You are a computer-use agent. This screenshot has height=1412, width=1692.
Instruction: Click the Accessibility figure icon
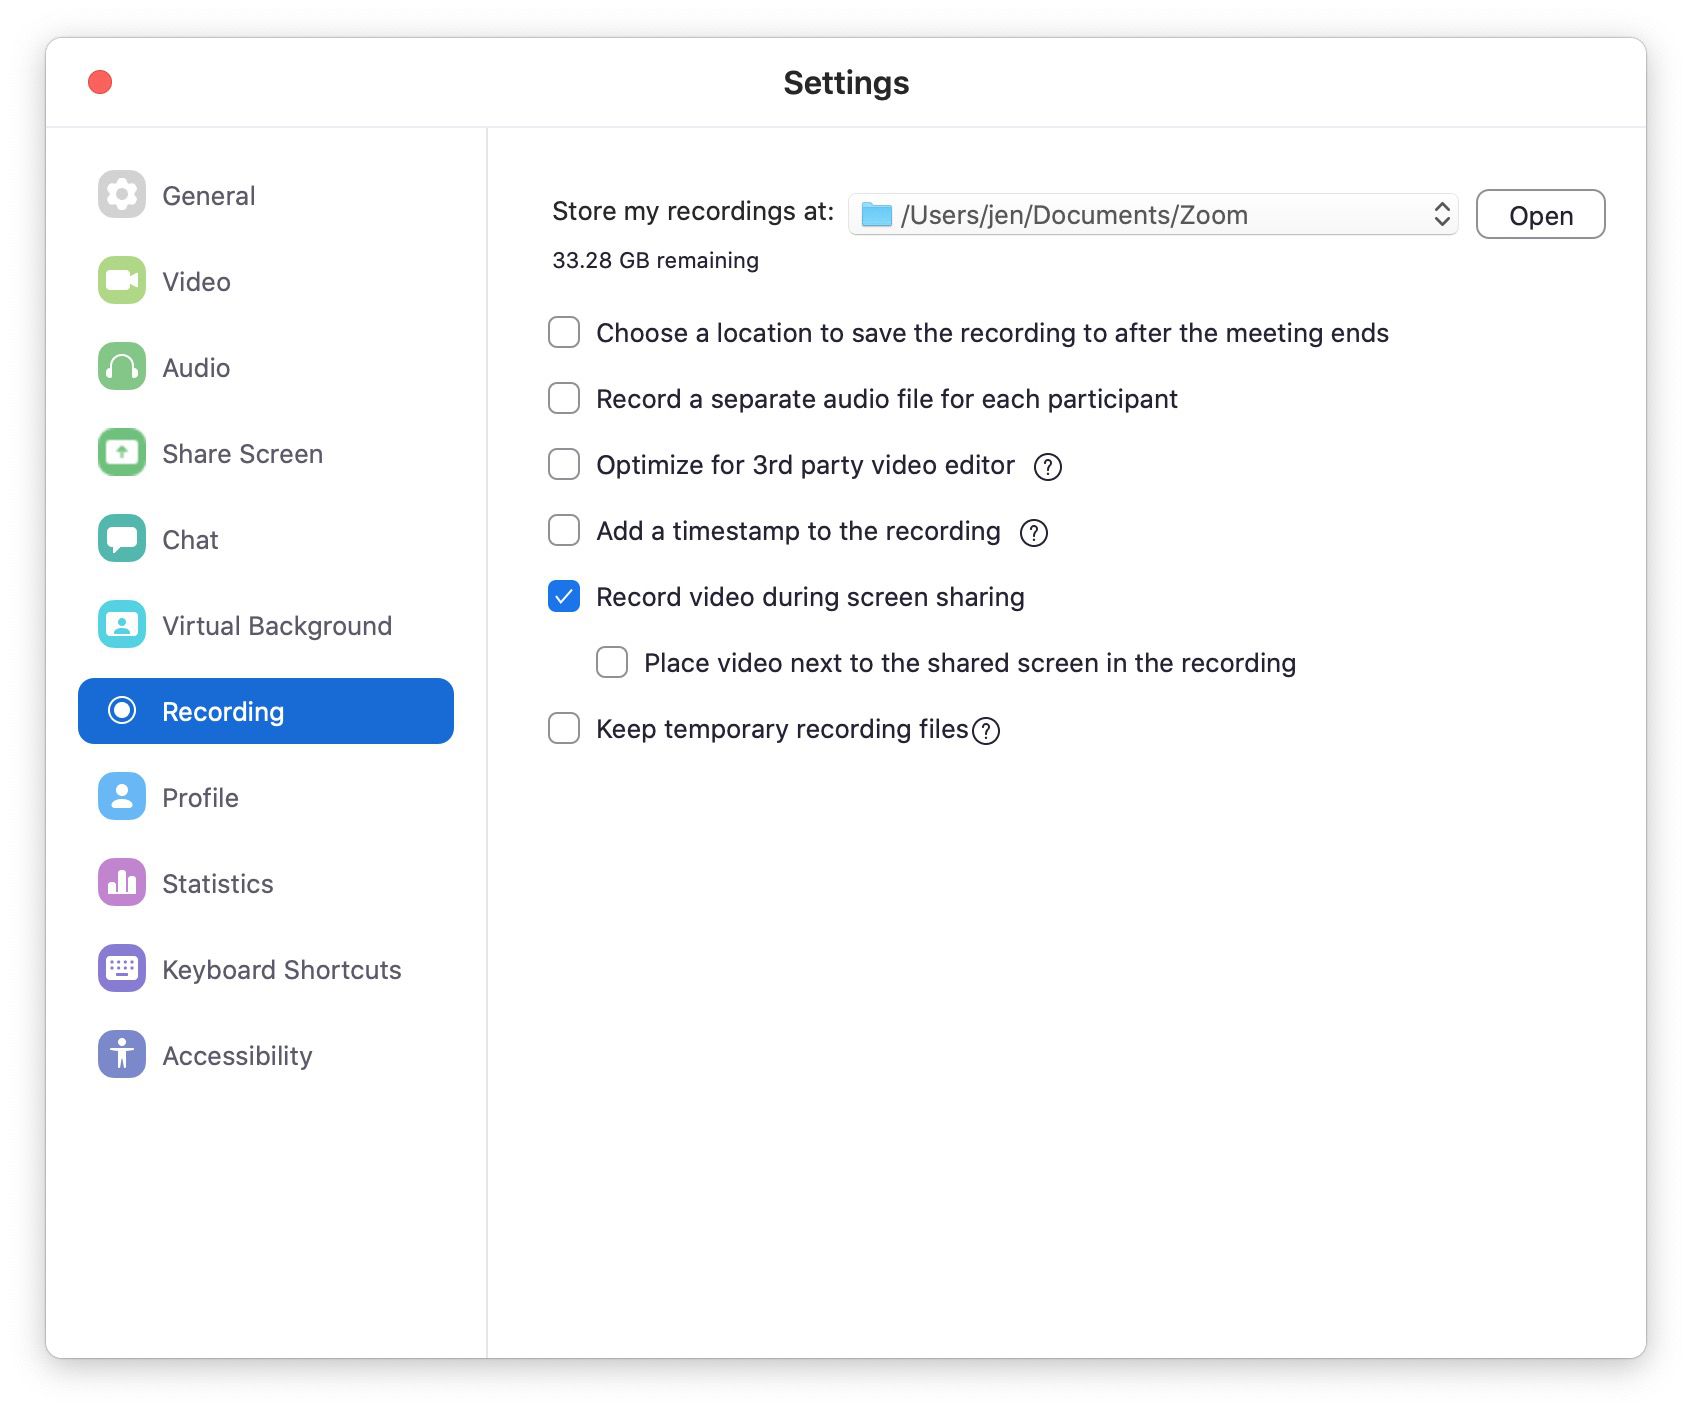click(x=122, y=1055)
